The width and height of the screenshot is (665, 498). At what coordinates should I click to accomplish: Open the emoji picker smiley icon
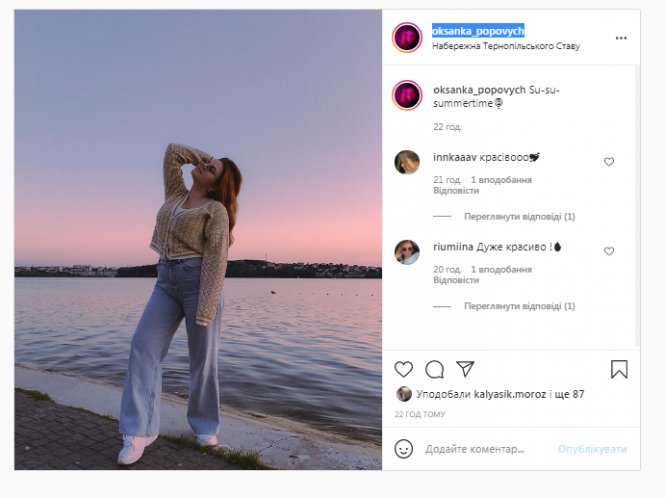[x=404, y=449]
